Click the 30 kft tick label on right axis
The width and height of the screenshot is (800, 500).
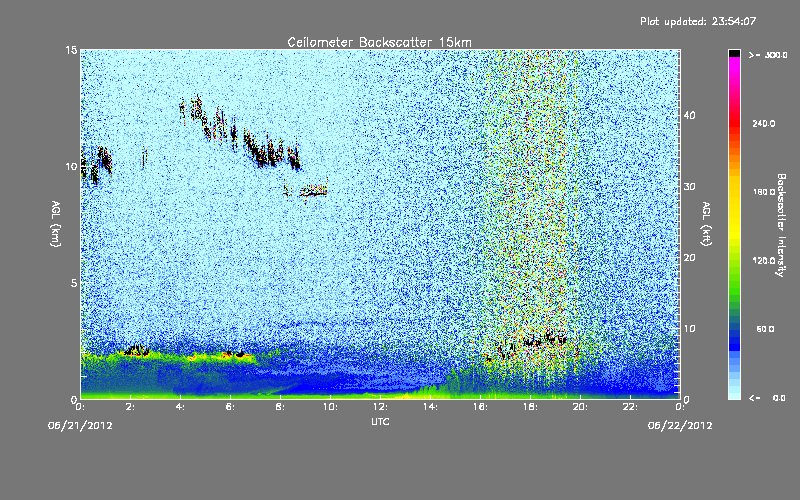coord(689,186)
